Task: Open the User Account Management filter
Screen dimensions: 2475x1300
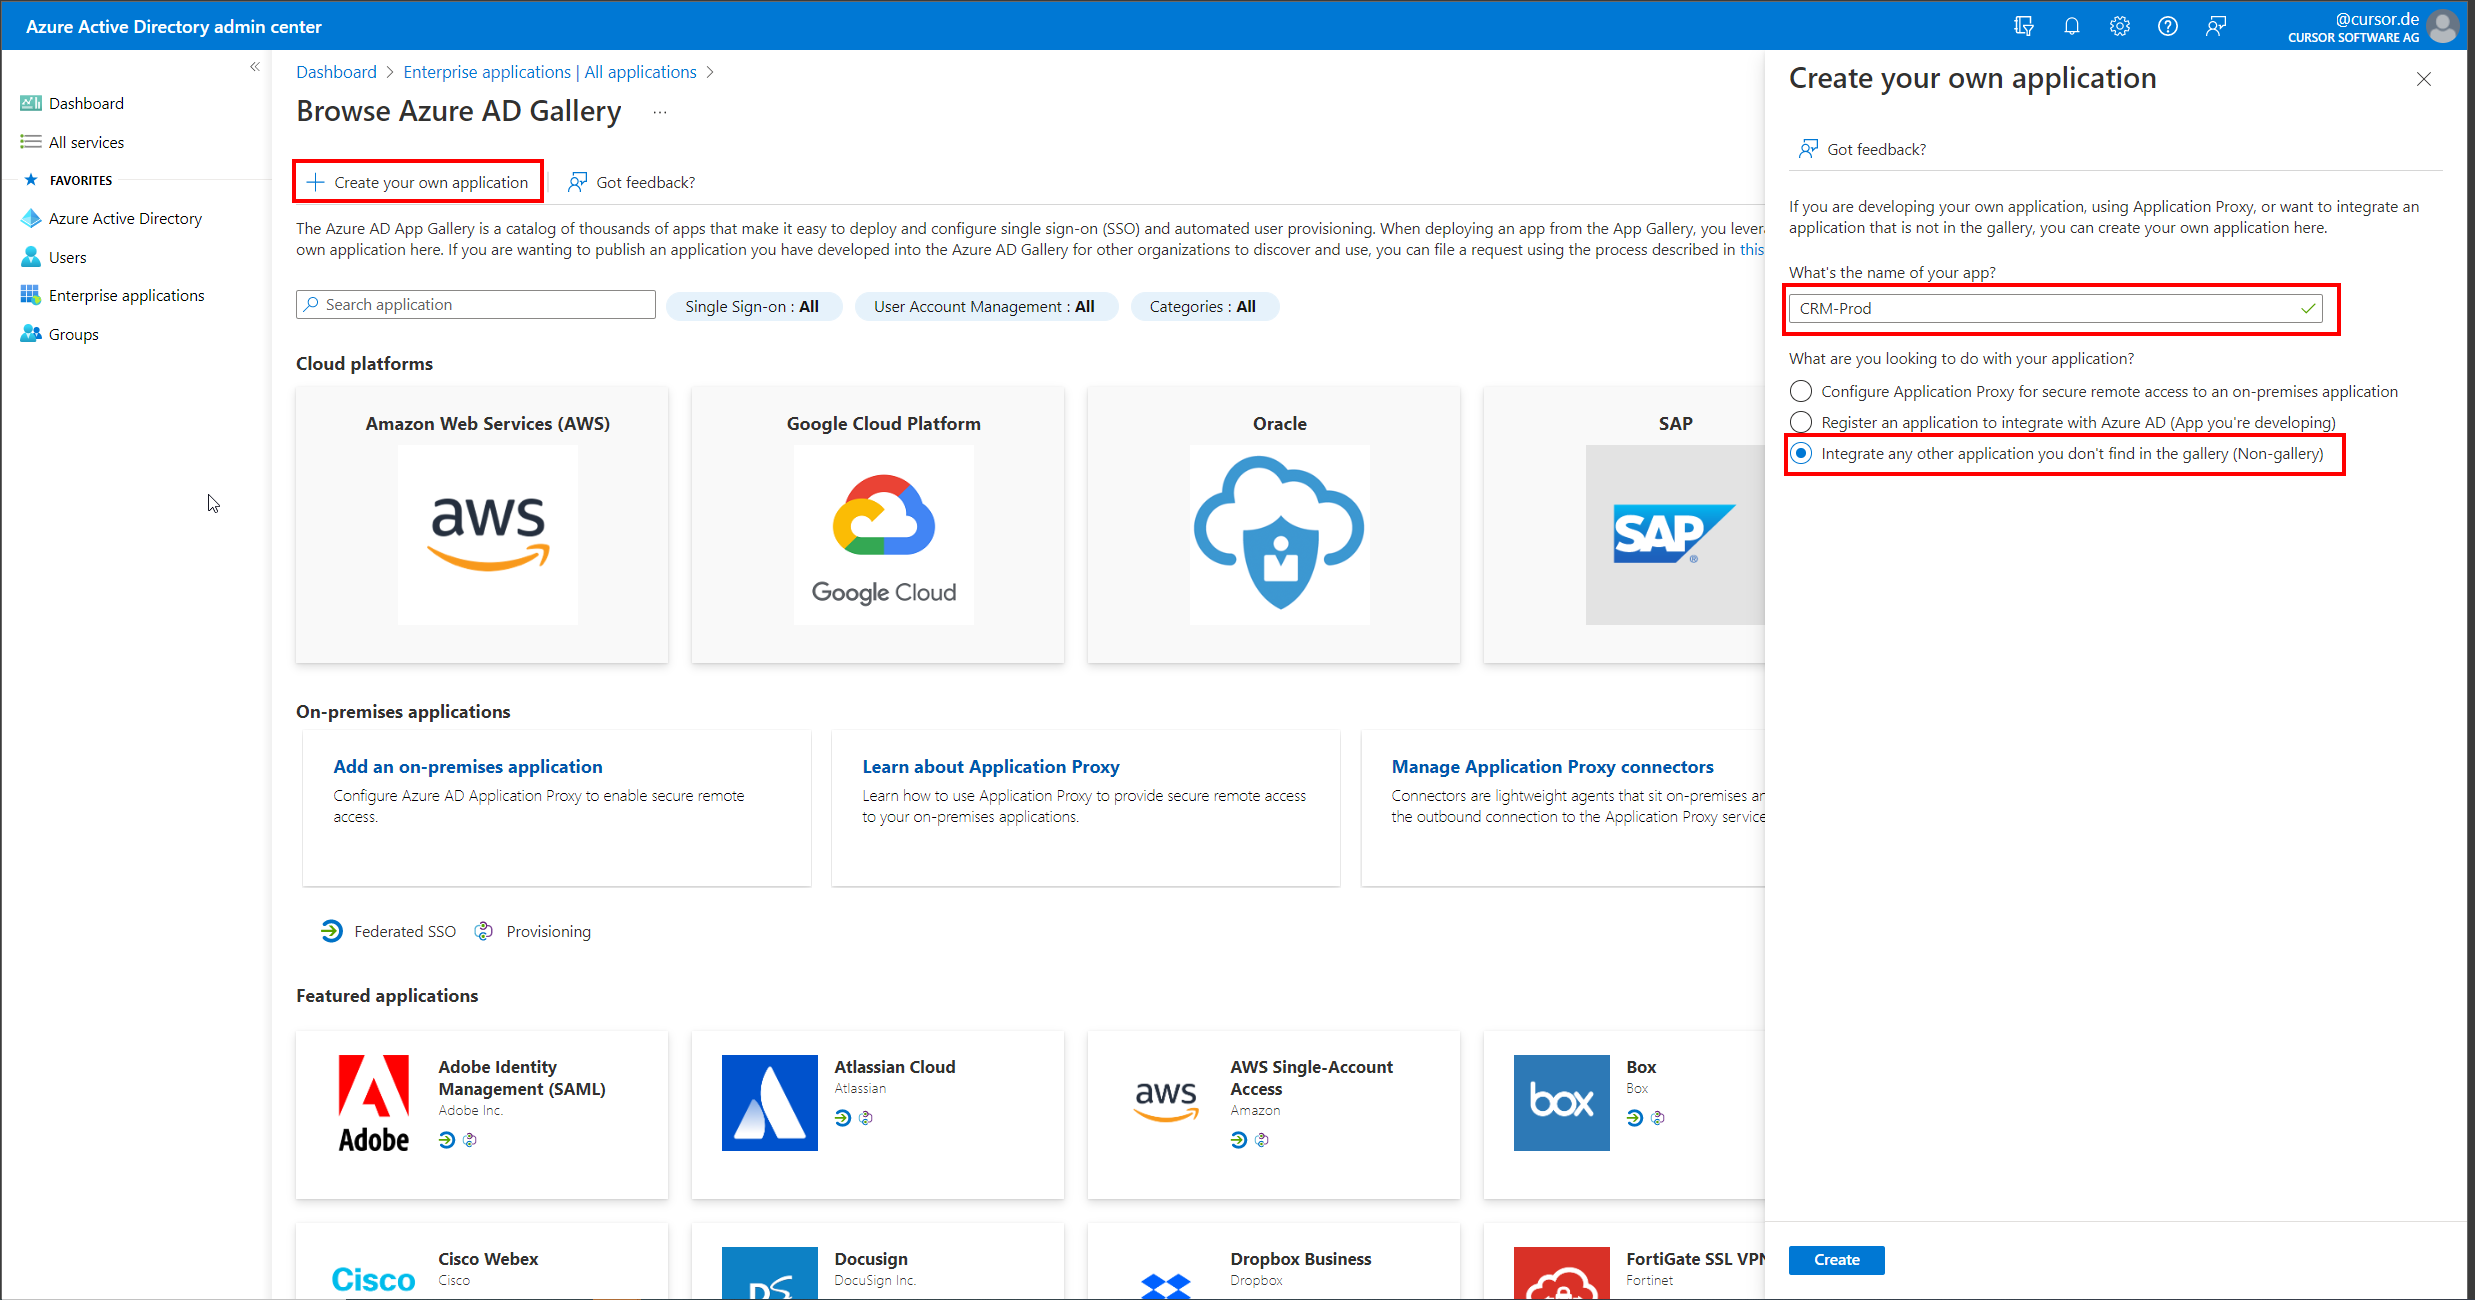Action: click(x=986, y=306)
